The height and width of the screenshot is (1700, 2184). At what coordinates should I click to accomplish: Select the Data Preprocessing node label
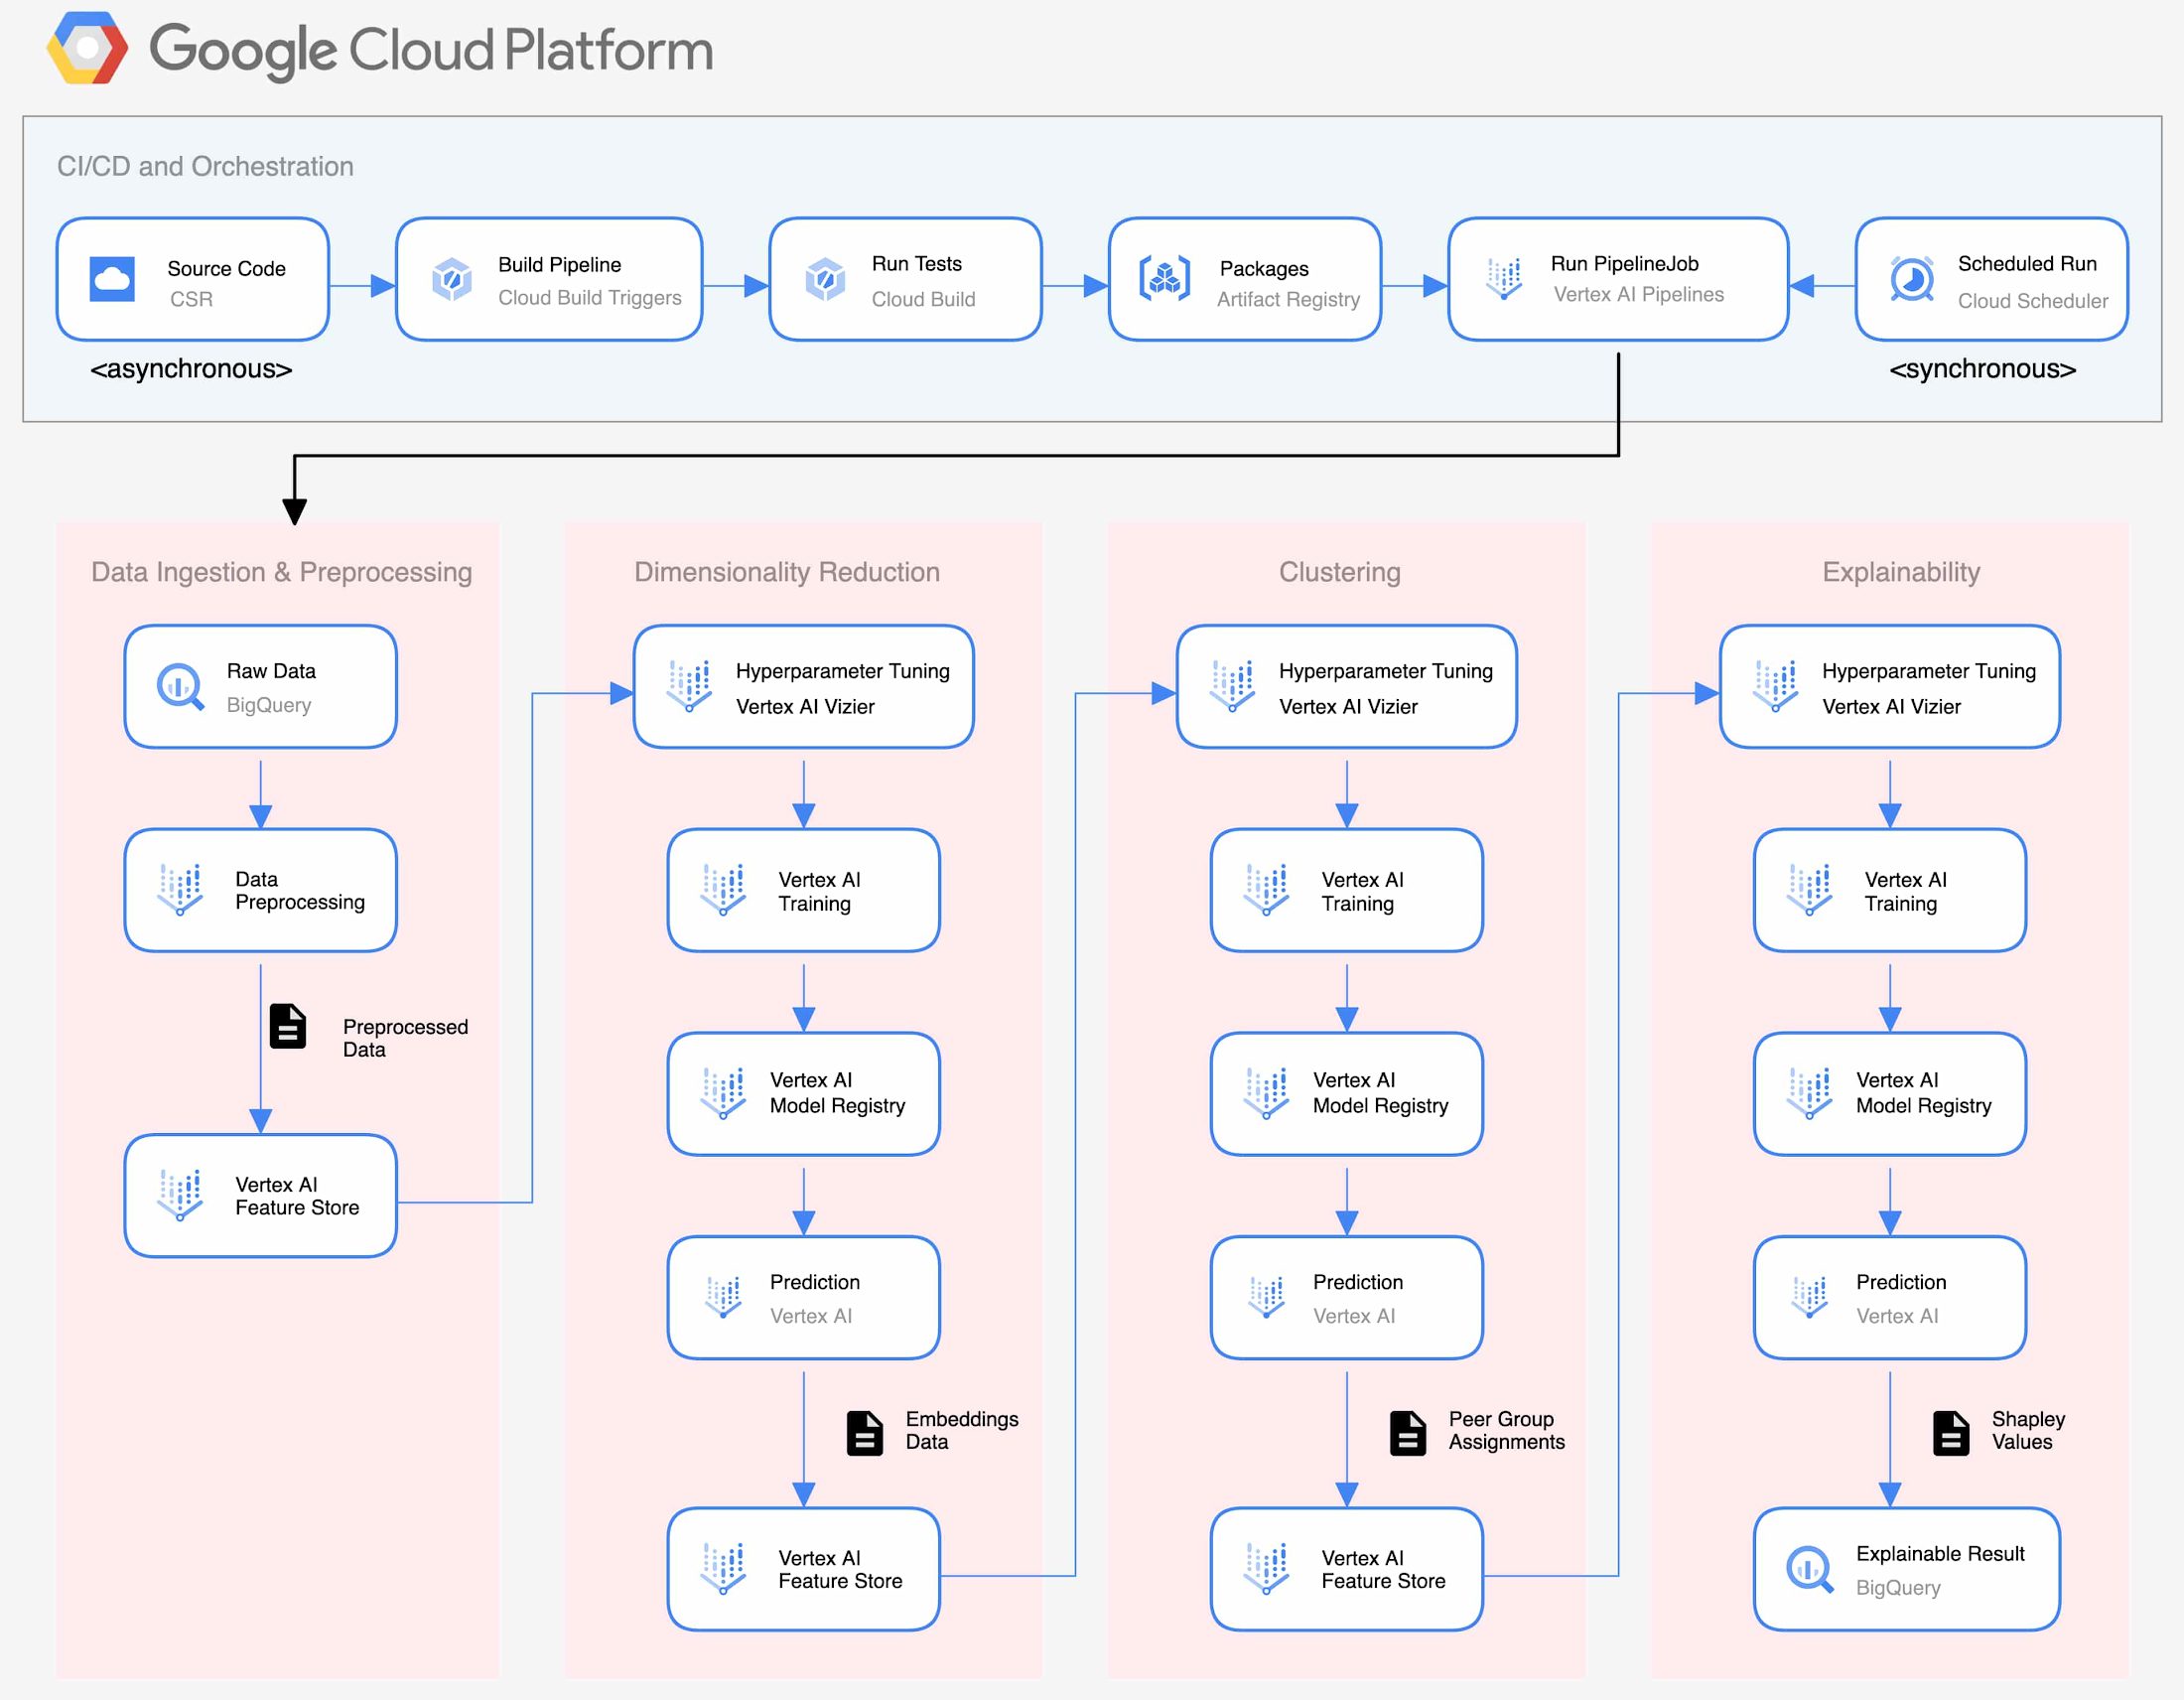(x=300, y=890)
